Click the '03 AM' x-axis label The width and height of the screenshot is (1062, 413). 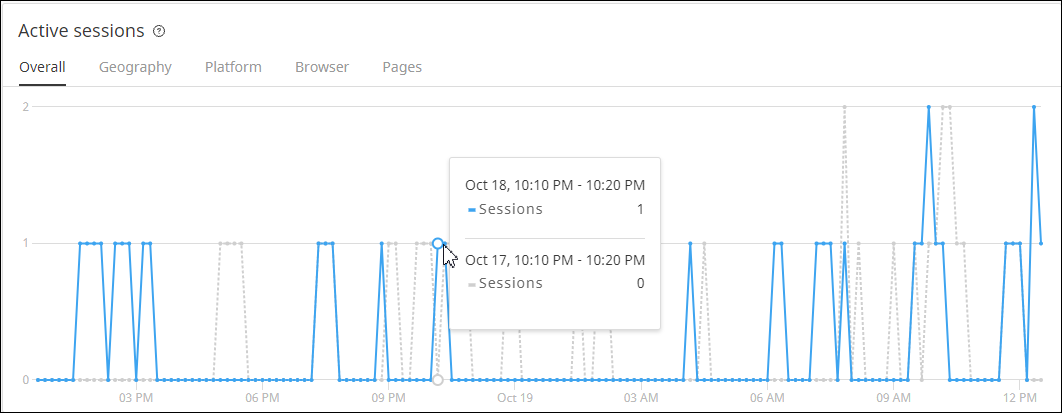(641, 398)
